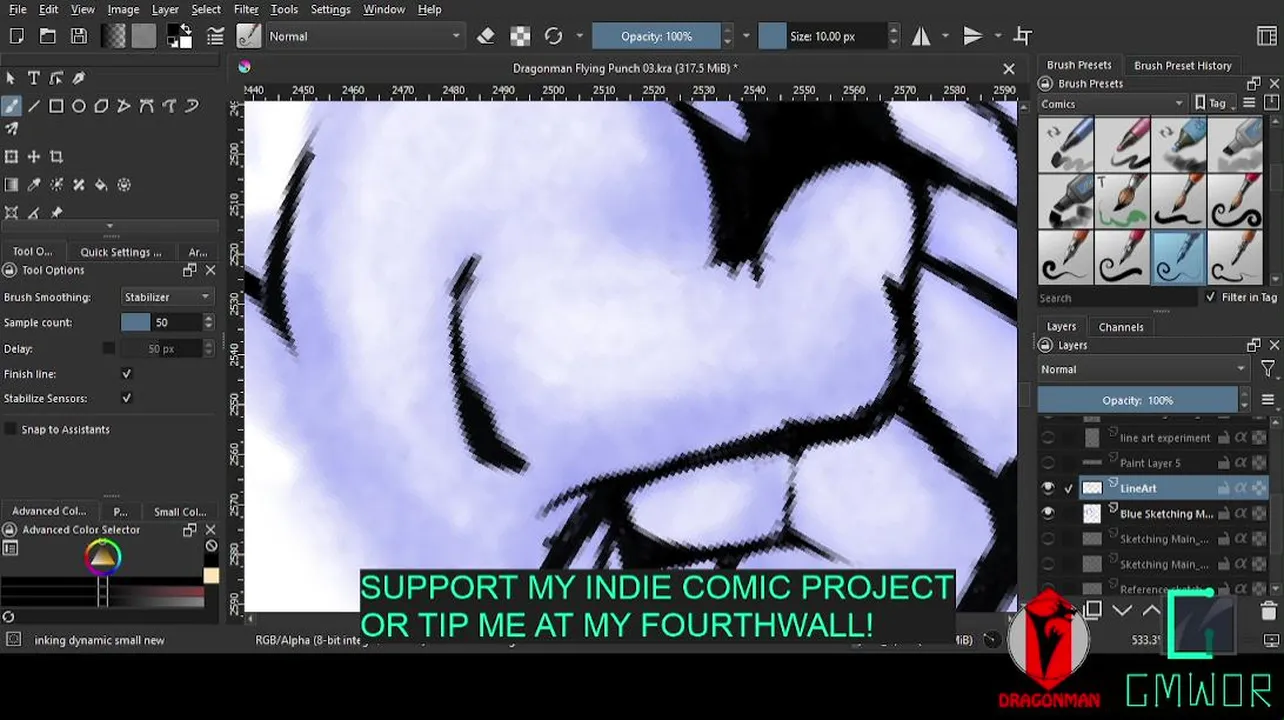Open the brush settings editor
Screen dimensions: 1284x720
pos(215,36)
